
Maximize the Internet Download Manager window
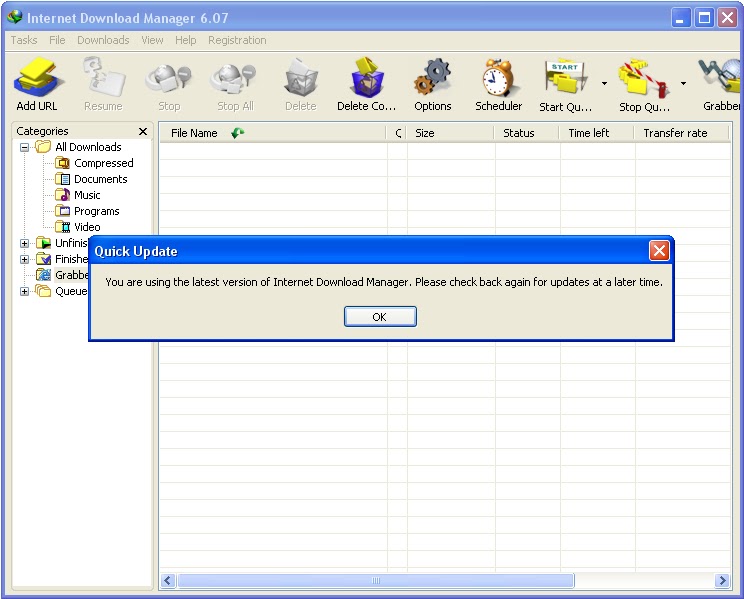[x=704, y=18]
